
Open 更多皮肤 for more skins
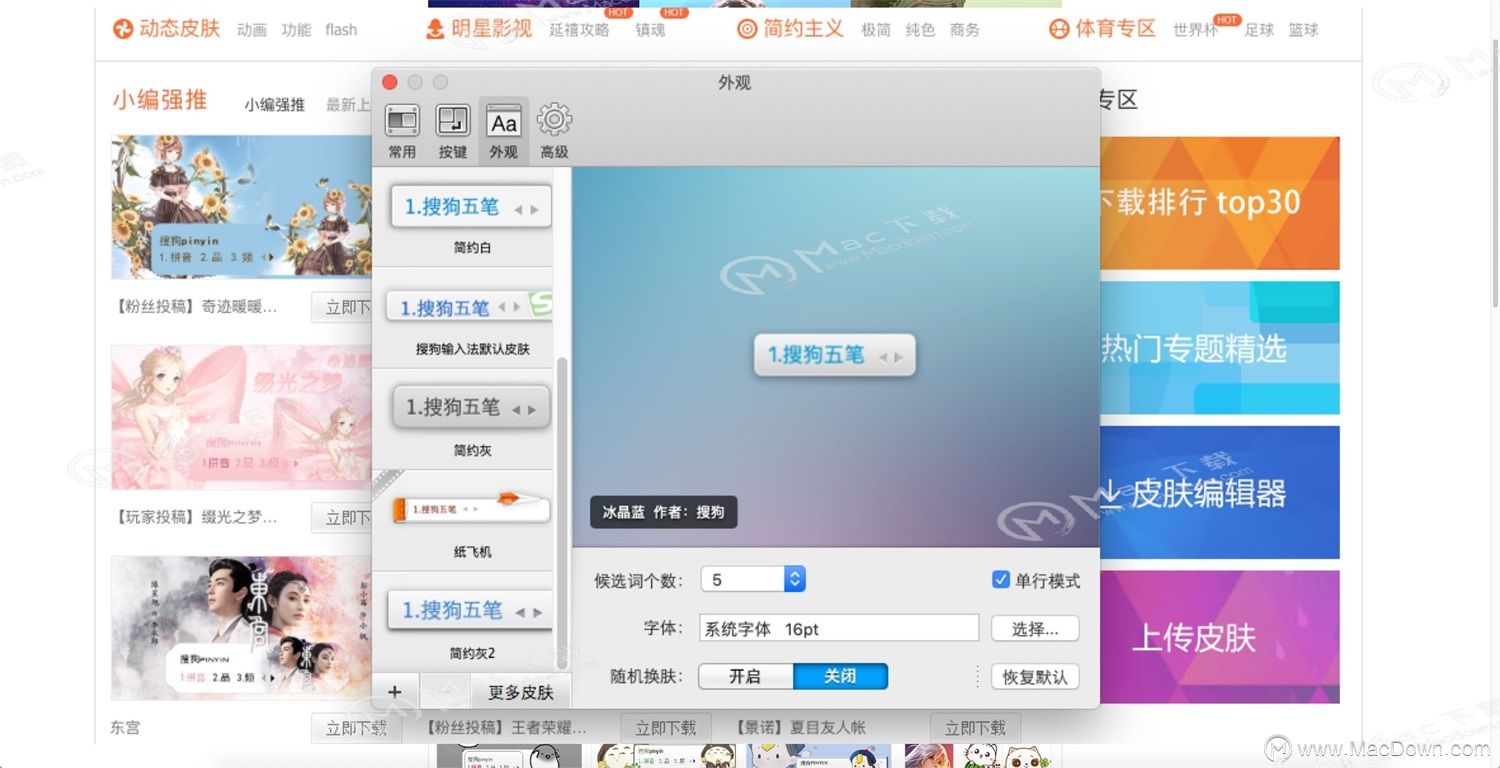pyautogui.click(x=520, y=692)
